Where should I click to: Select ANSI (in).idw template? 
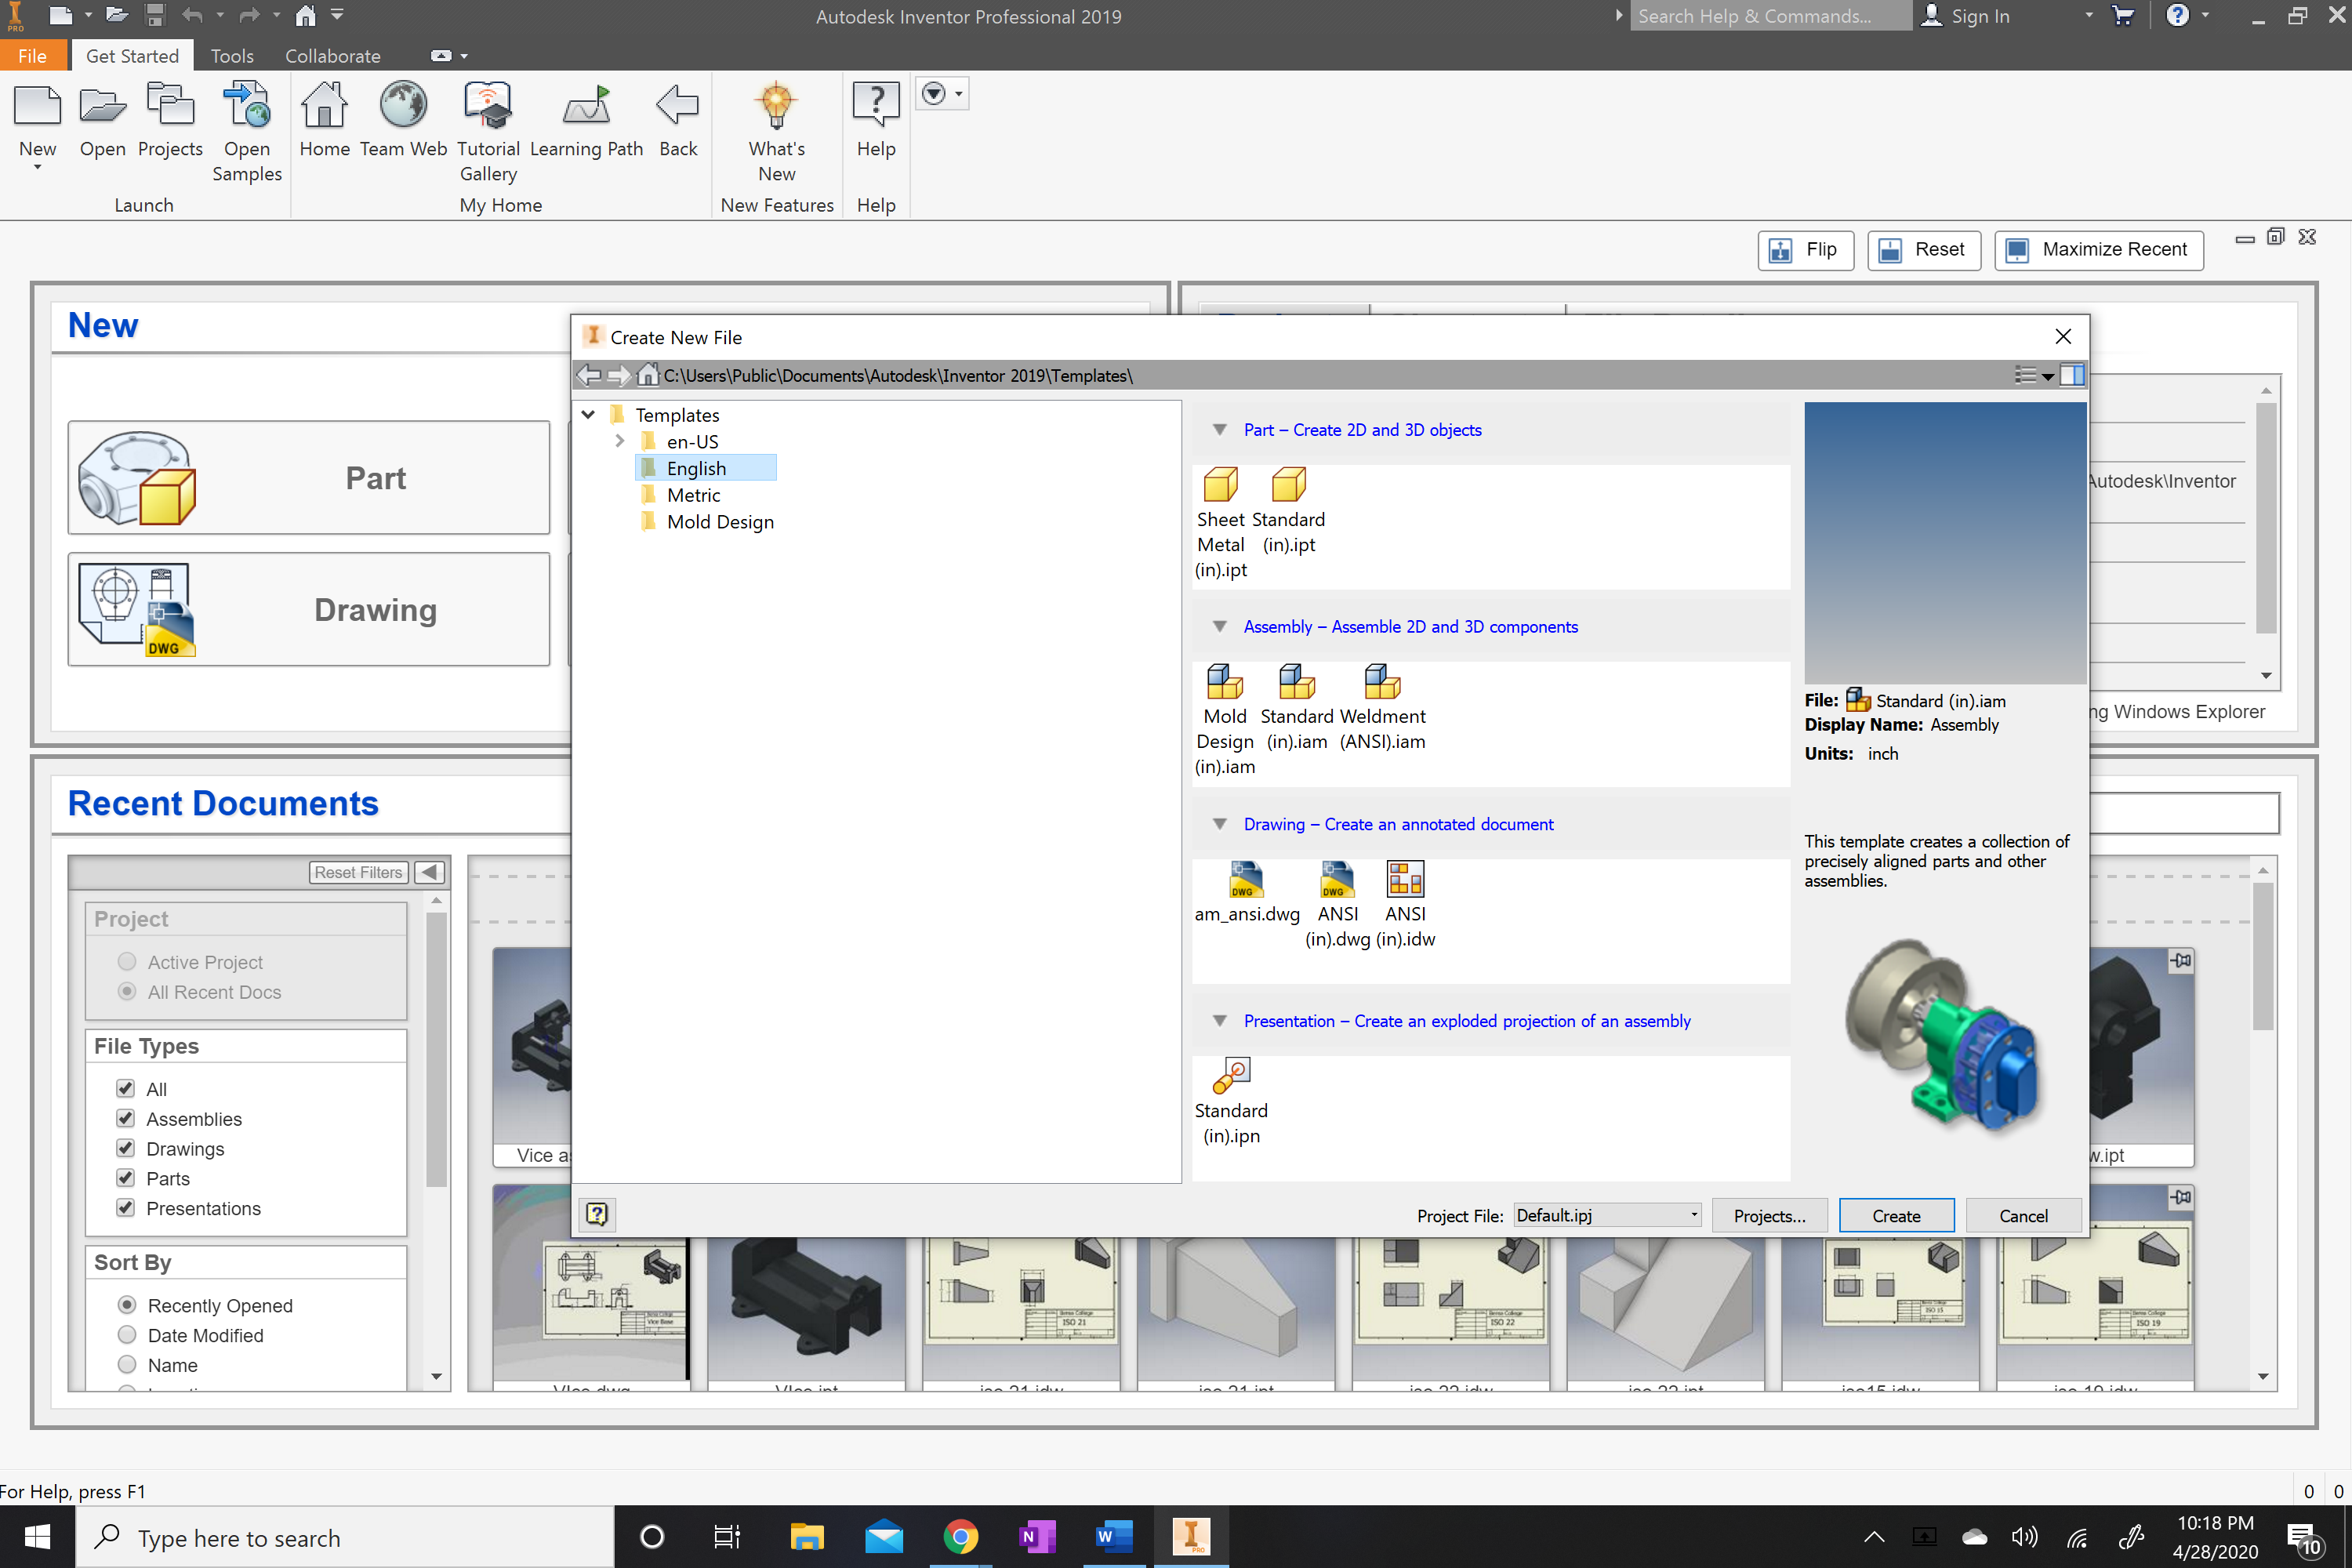1405,905
